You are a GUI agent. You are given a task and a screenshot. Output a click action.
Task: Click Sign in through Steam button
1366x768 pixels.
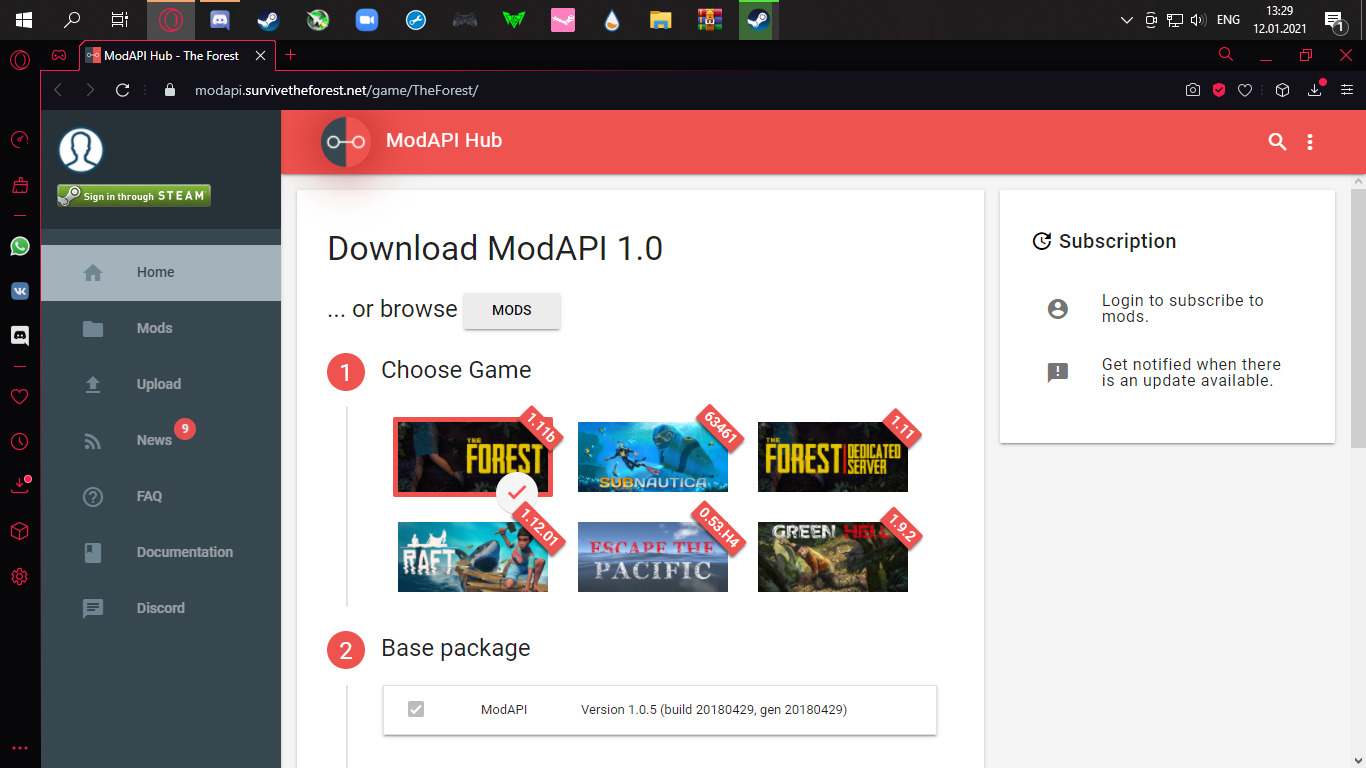click(x=134, y=196)
